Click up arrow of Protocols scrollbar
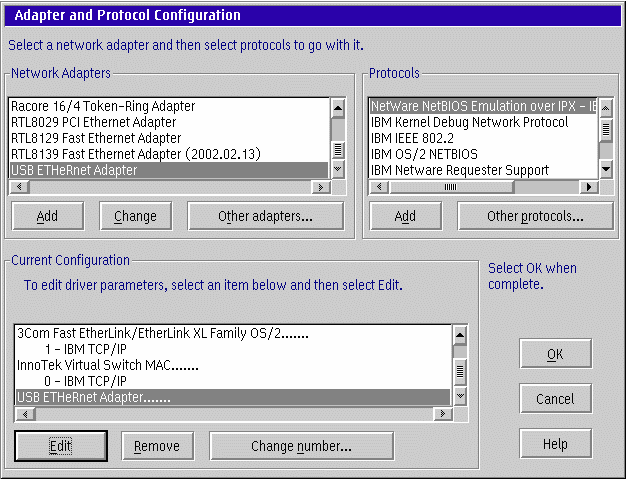The image size is (628, 480). click(x=606, y=108)
